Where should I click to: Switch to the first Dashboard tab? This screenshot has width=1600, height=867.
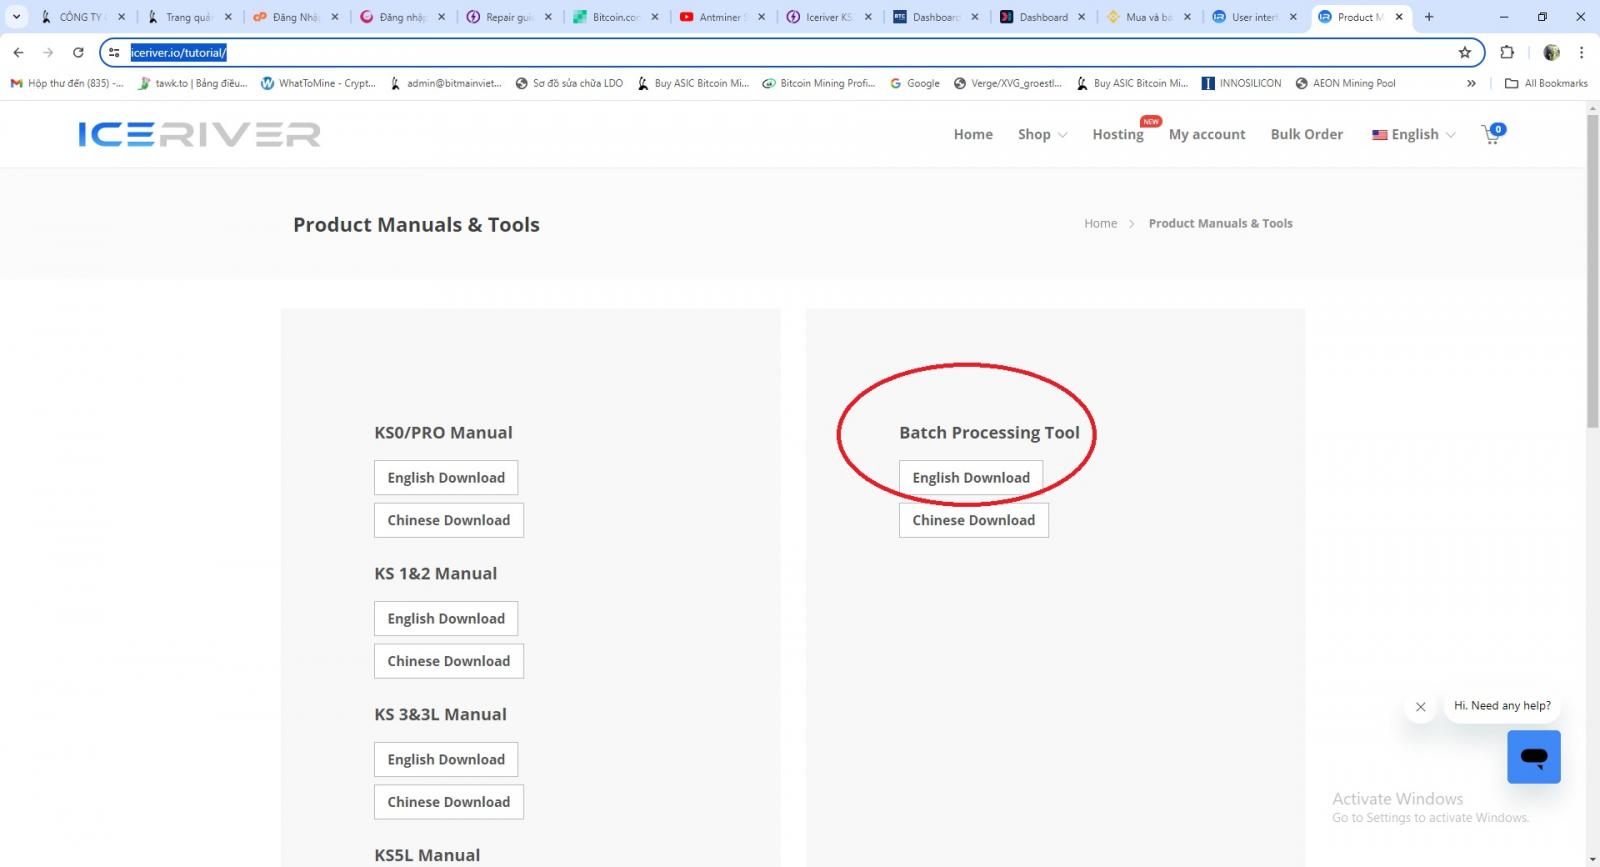pyautogui.click(x=936, y=17)
